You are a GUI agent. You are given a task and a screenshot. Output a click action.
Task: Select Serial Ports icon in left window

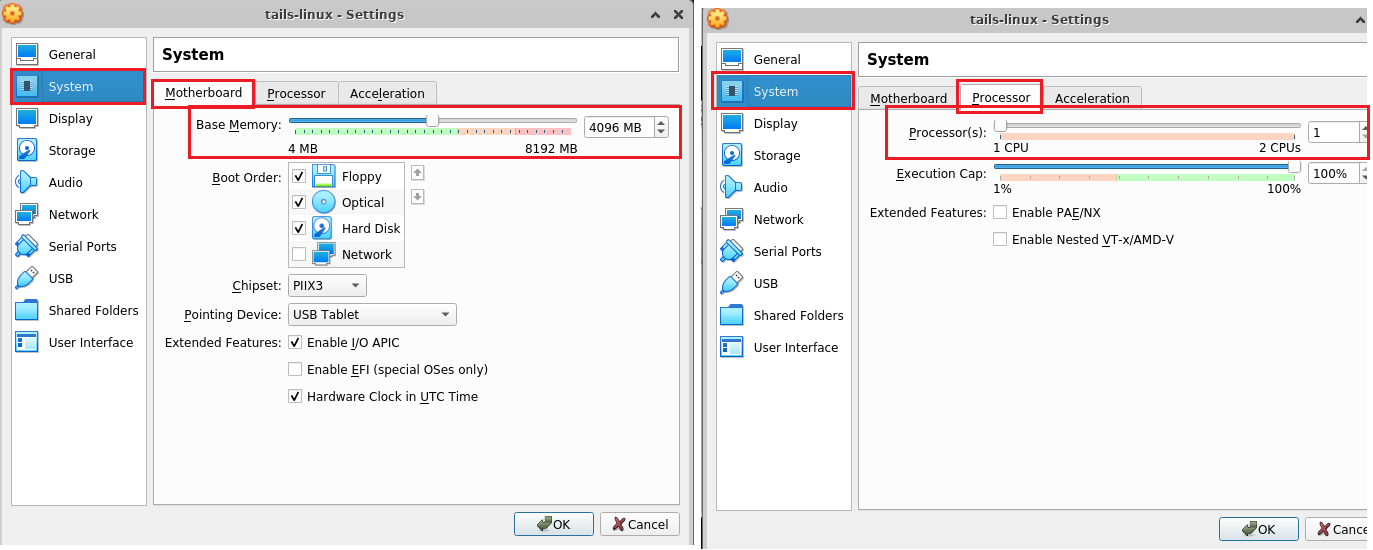click(x=28, y=246)
